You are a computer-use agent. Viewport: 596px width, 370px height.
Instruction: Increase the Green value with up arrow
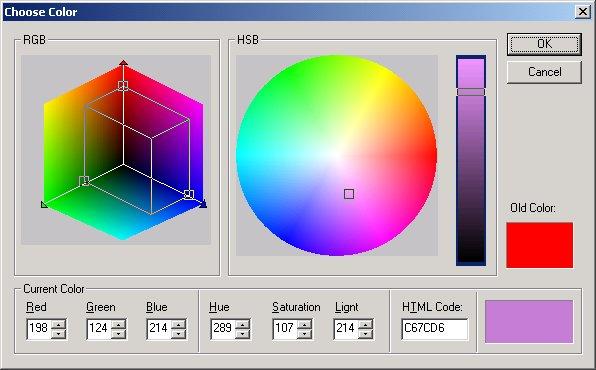coord(119,324)
